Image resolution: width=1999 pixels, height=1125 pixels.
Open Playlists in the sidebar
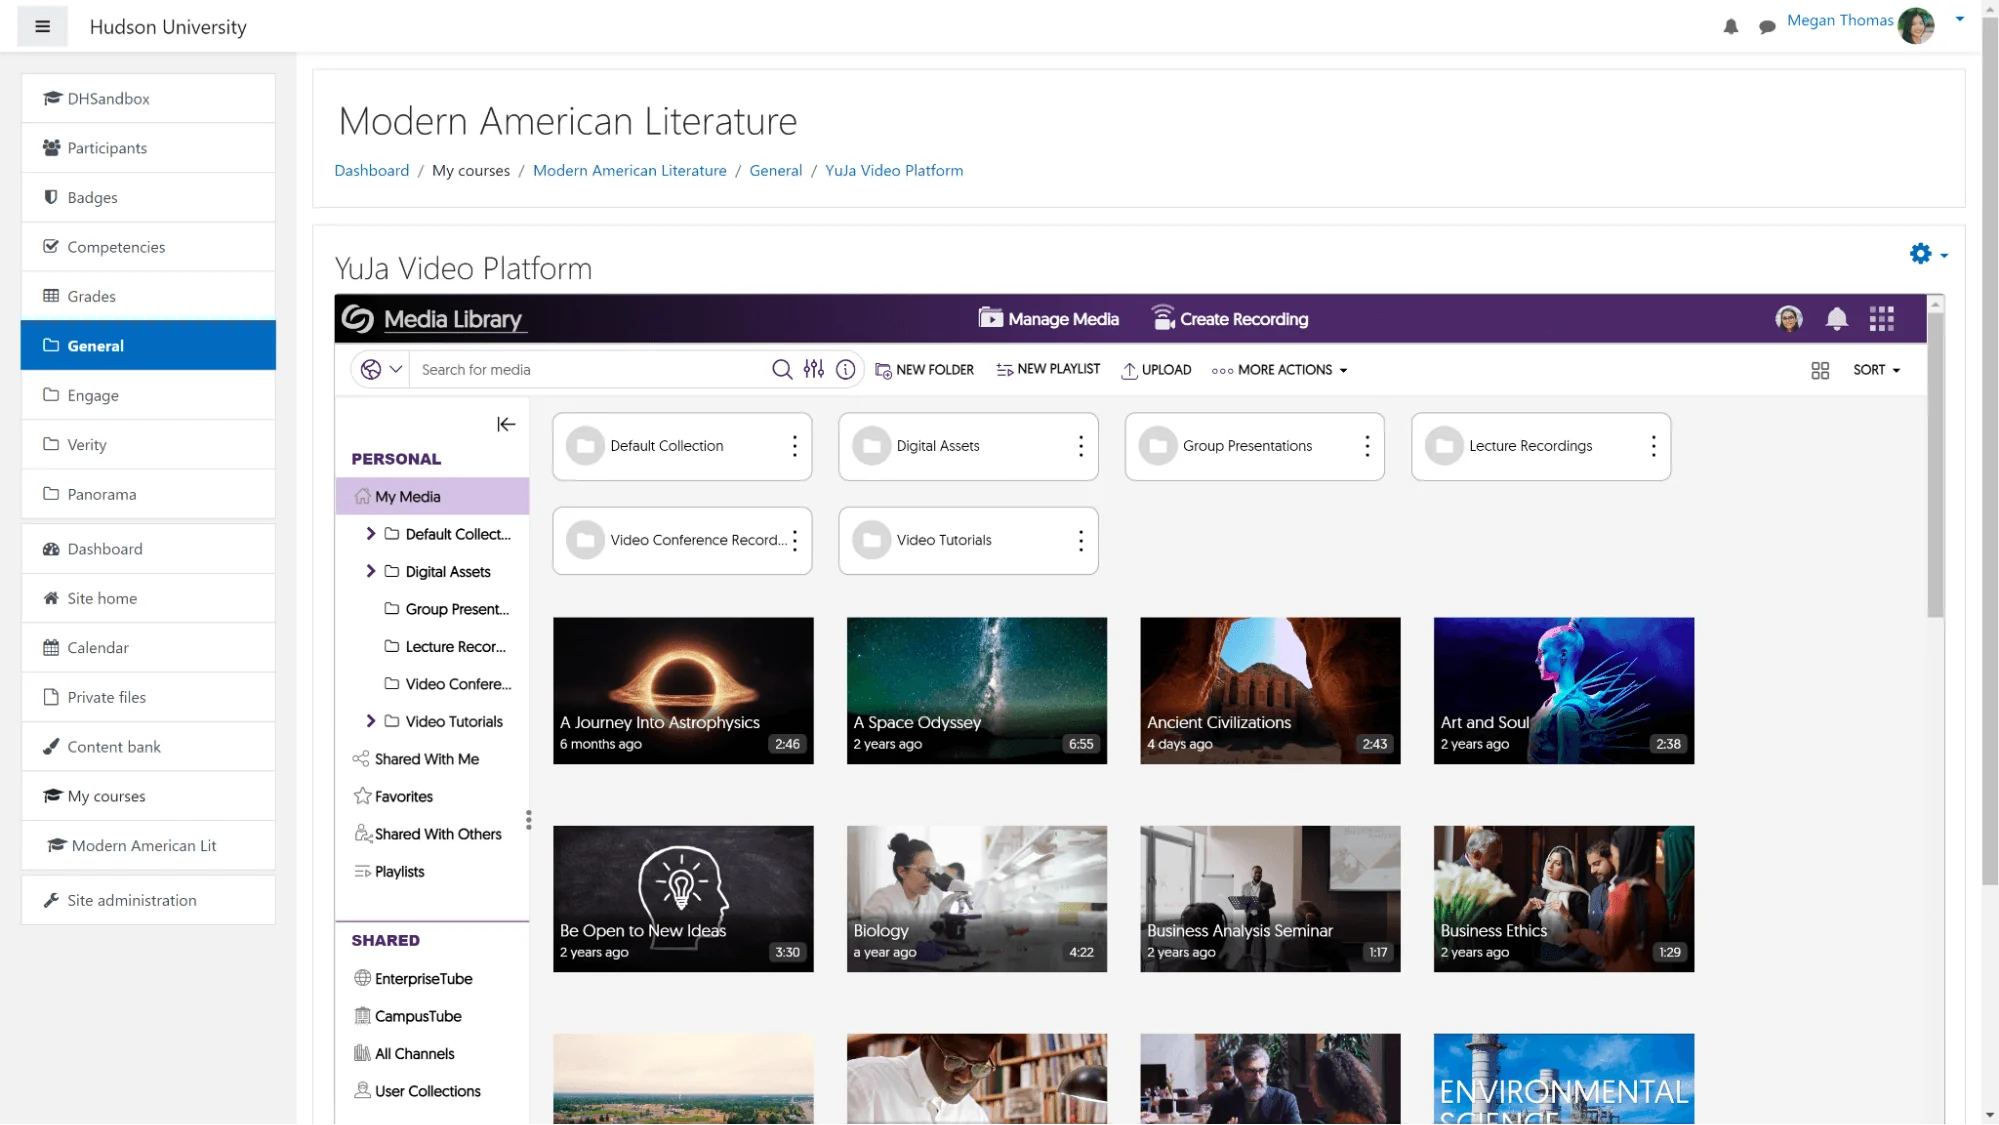coord(389,871)
